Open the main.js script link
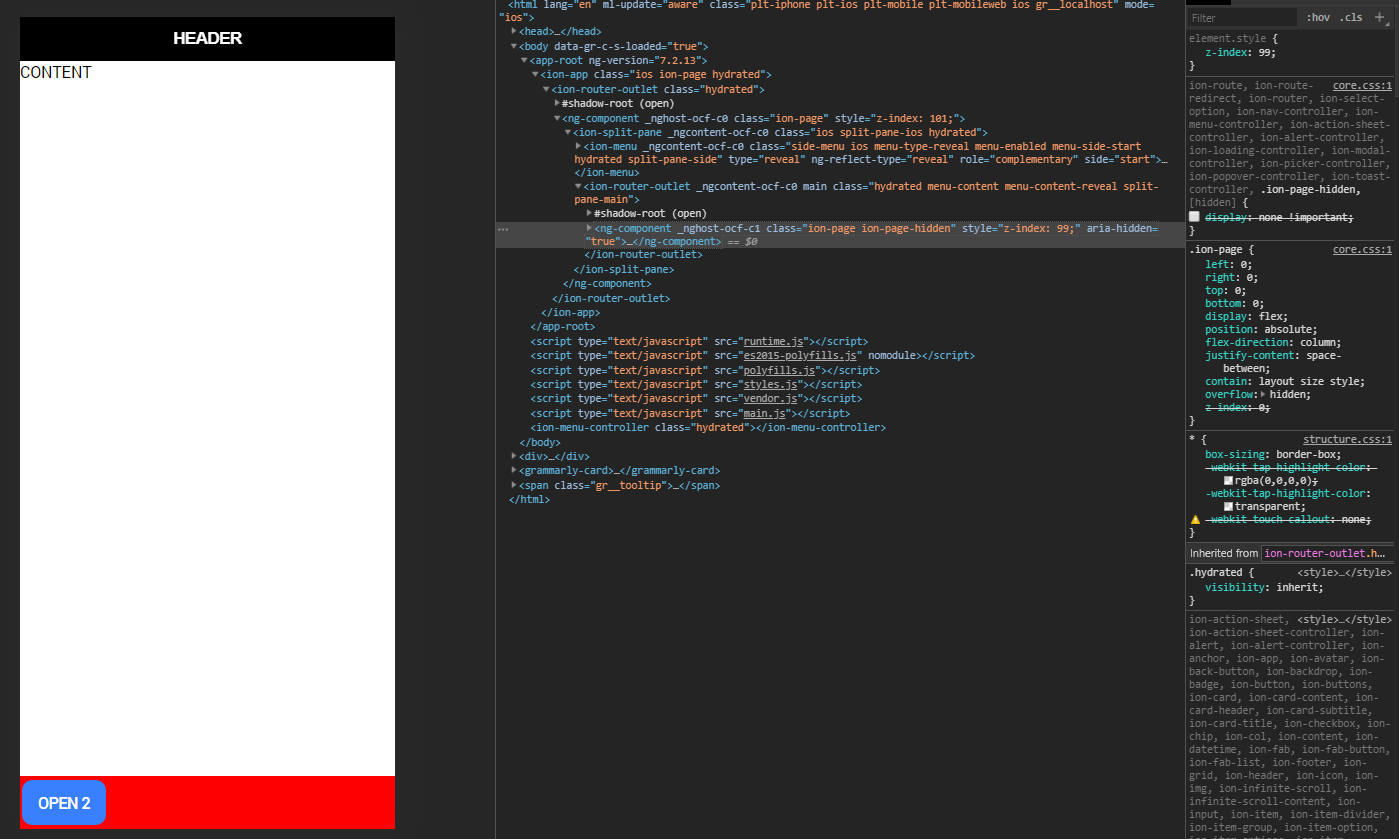1399x839 pixels. tap(765, 413)
